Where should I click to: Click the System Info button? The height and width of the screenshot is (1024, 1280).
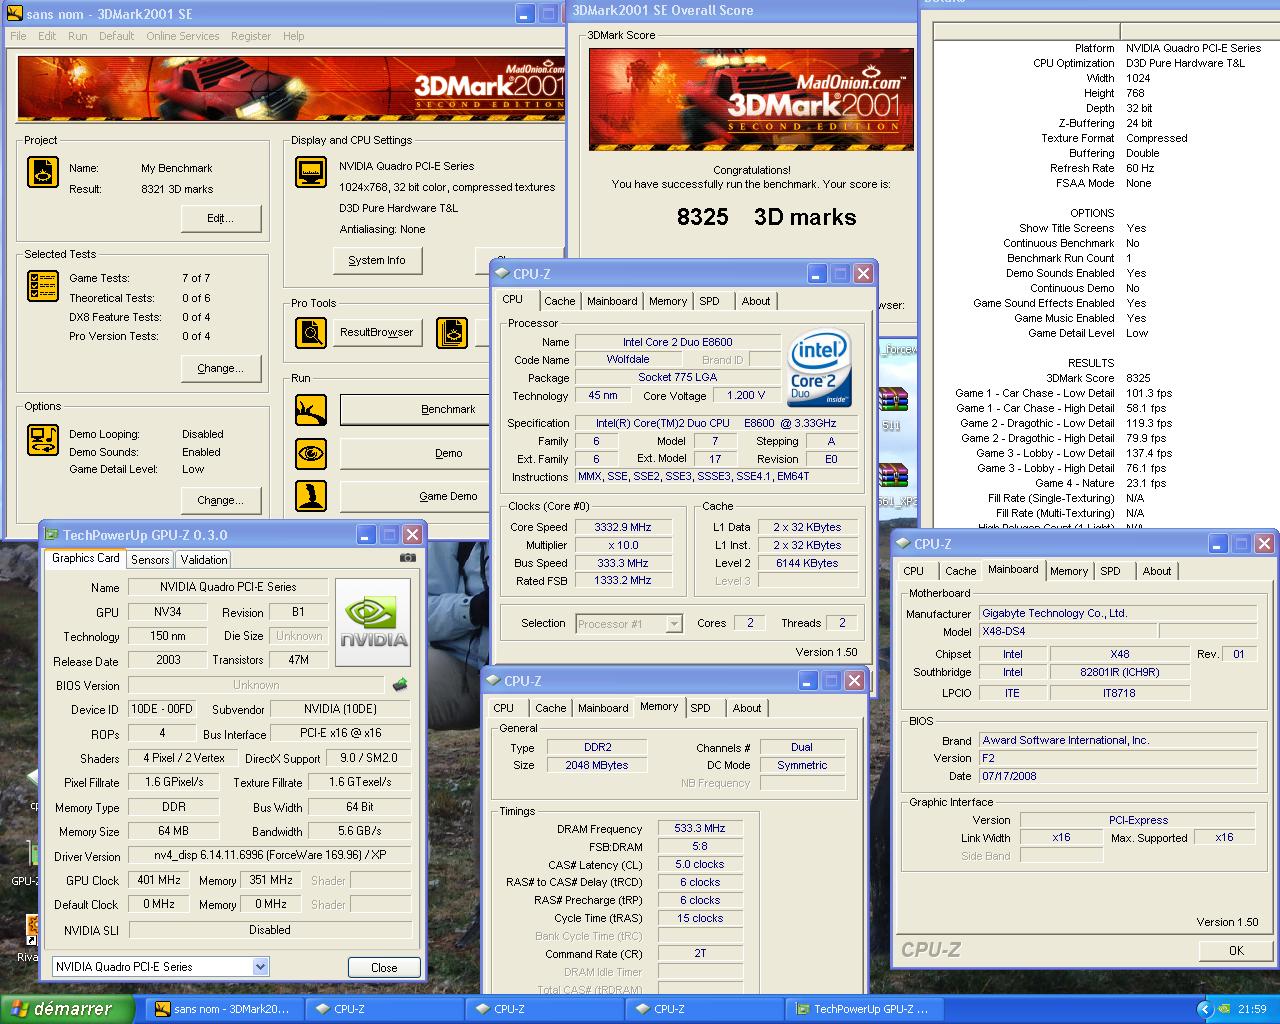pos(377,260)
